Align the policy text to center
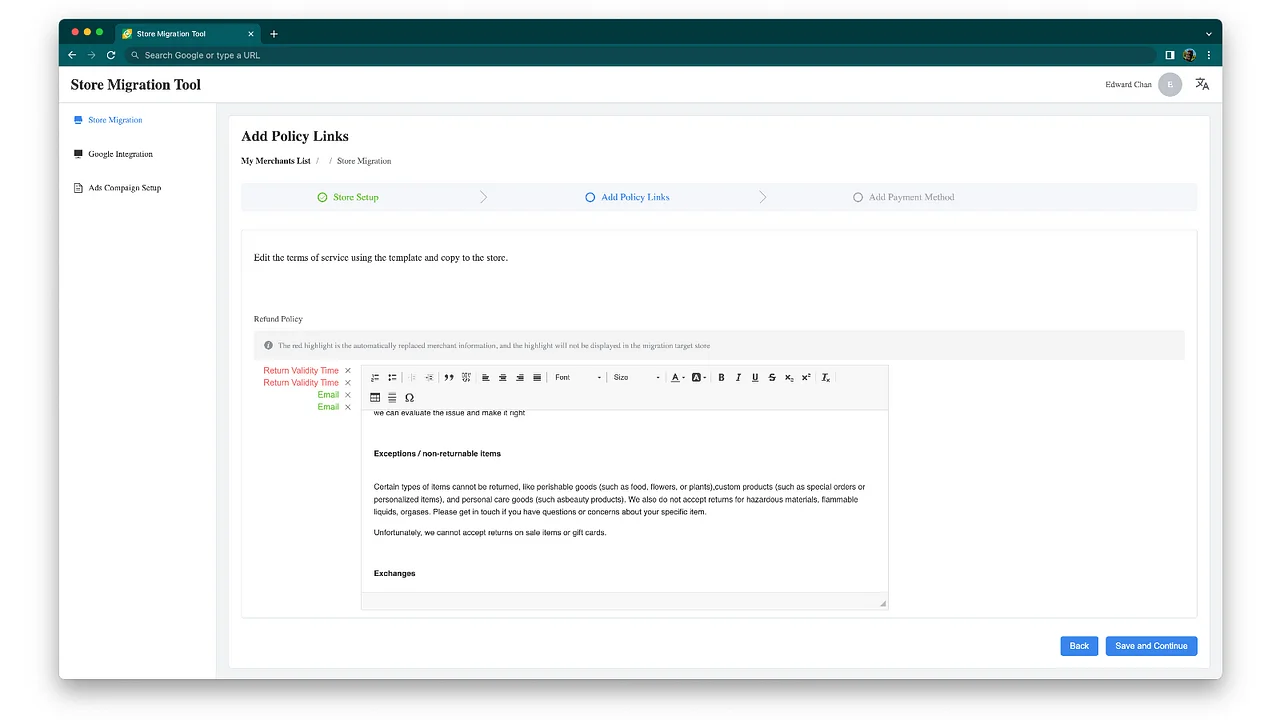The width and height of the screenshot is (1280, 720). click(x=502, y=377)
